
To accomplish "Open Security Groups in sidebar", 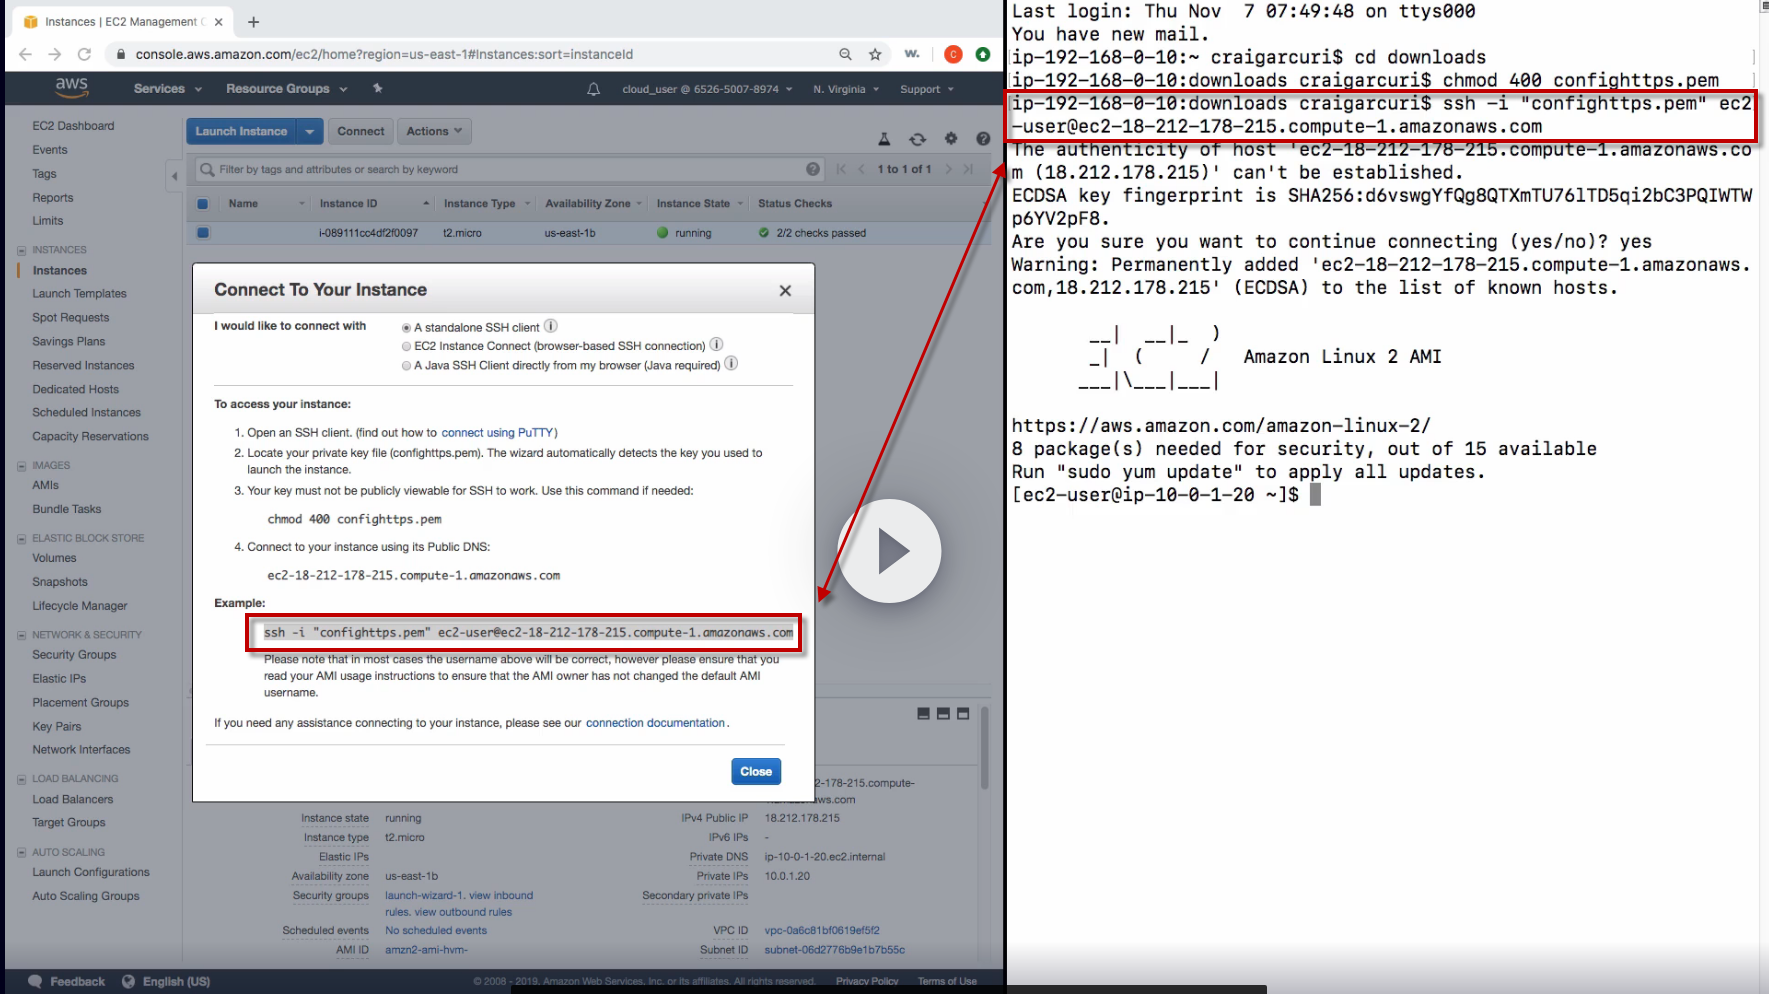I will tap(74, 655).
